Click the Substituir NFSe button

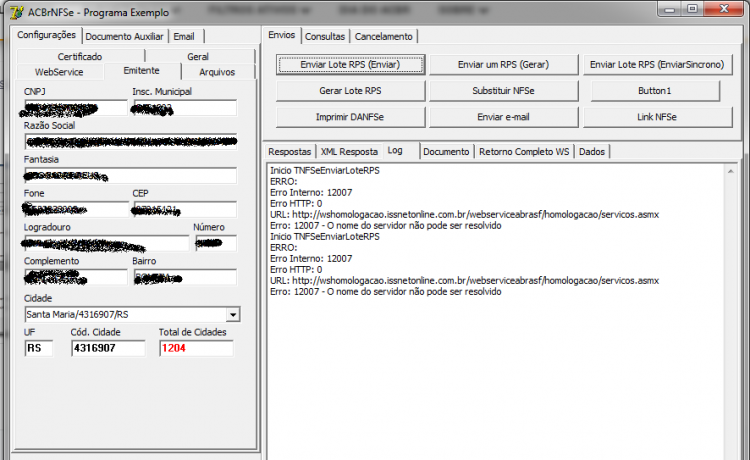503,91
